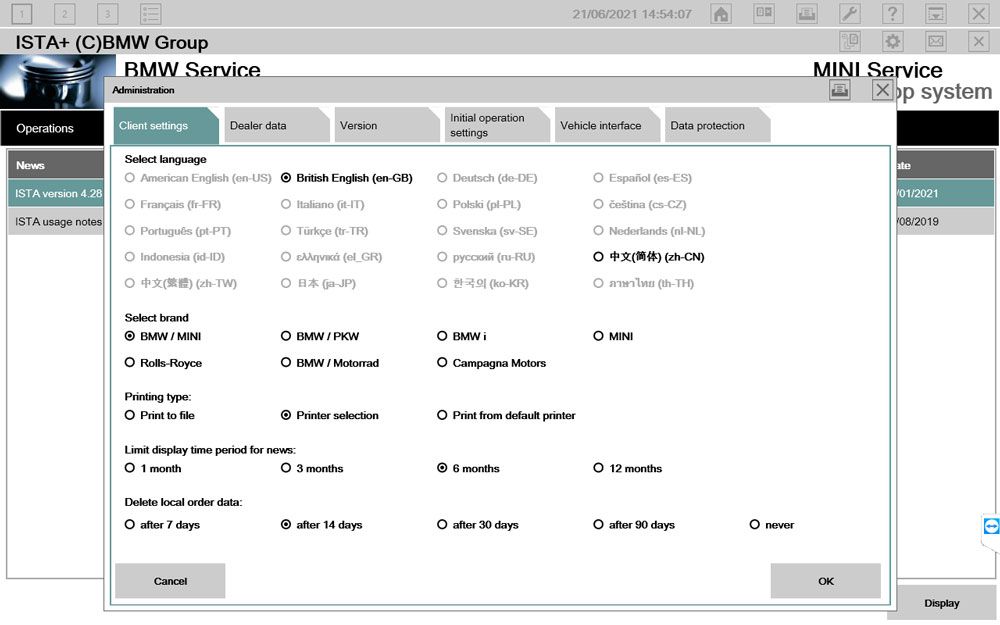Click the print icon in Administration dialog

pyautogui.click(x=839, y=90)
